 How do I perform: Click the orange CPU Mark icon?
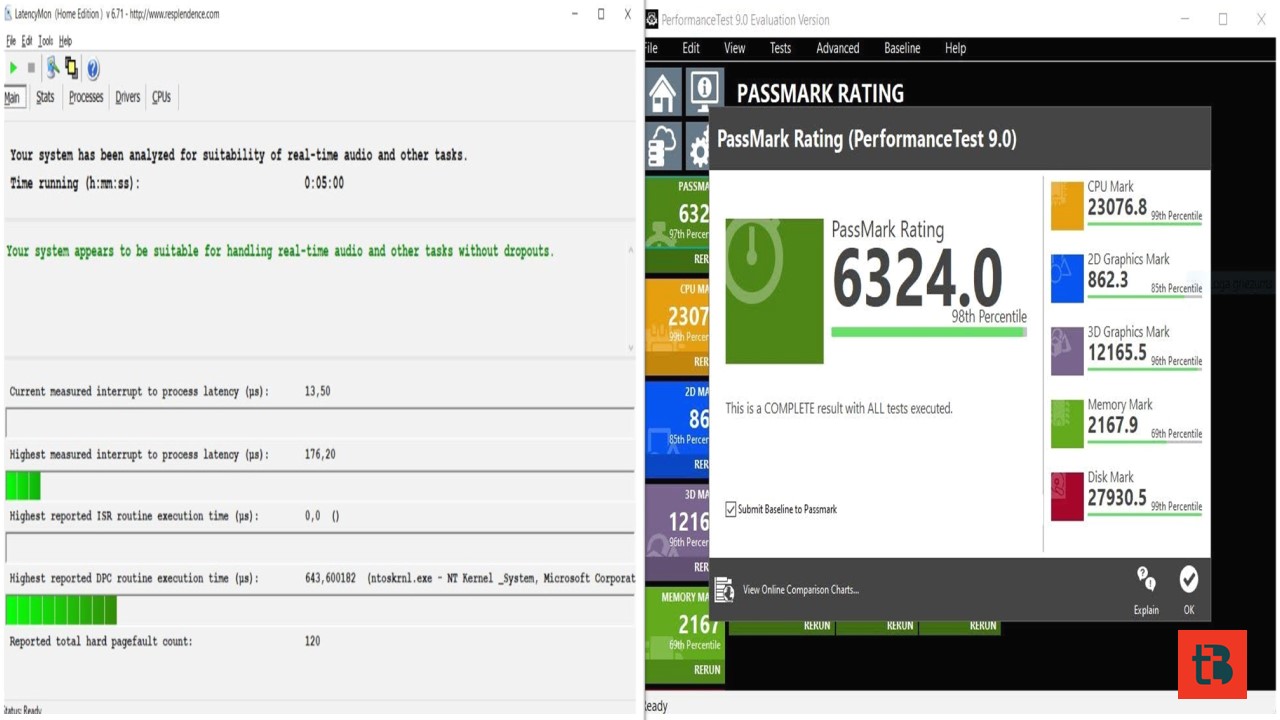click(1067, 205)
